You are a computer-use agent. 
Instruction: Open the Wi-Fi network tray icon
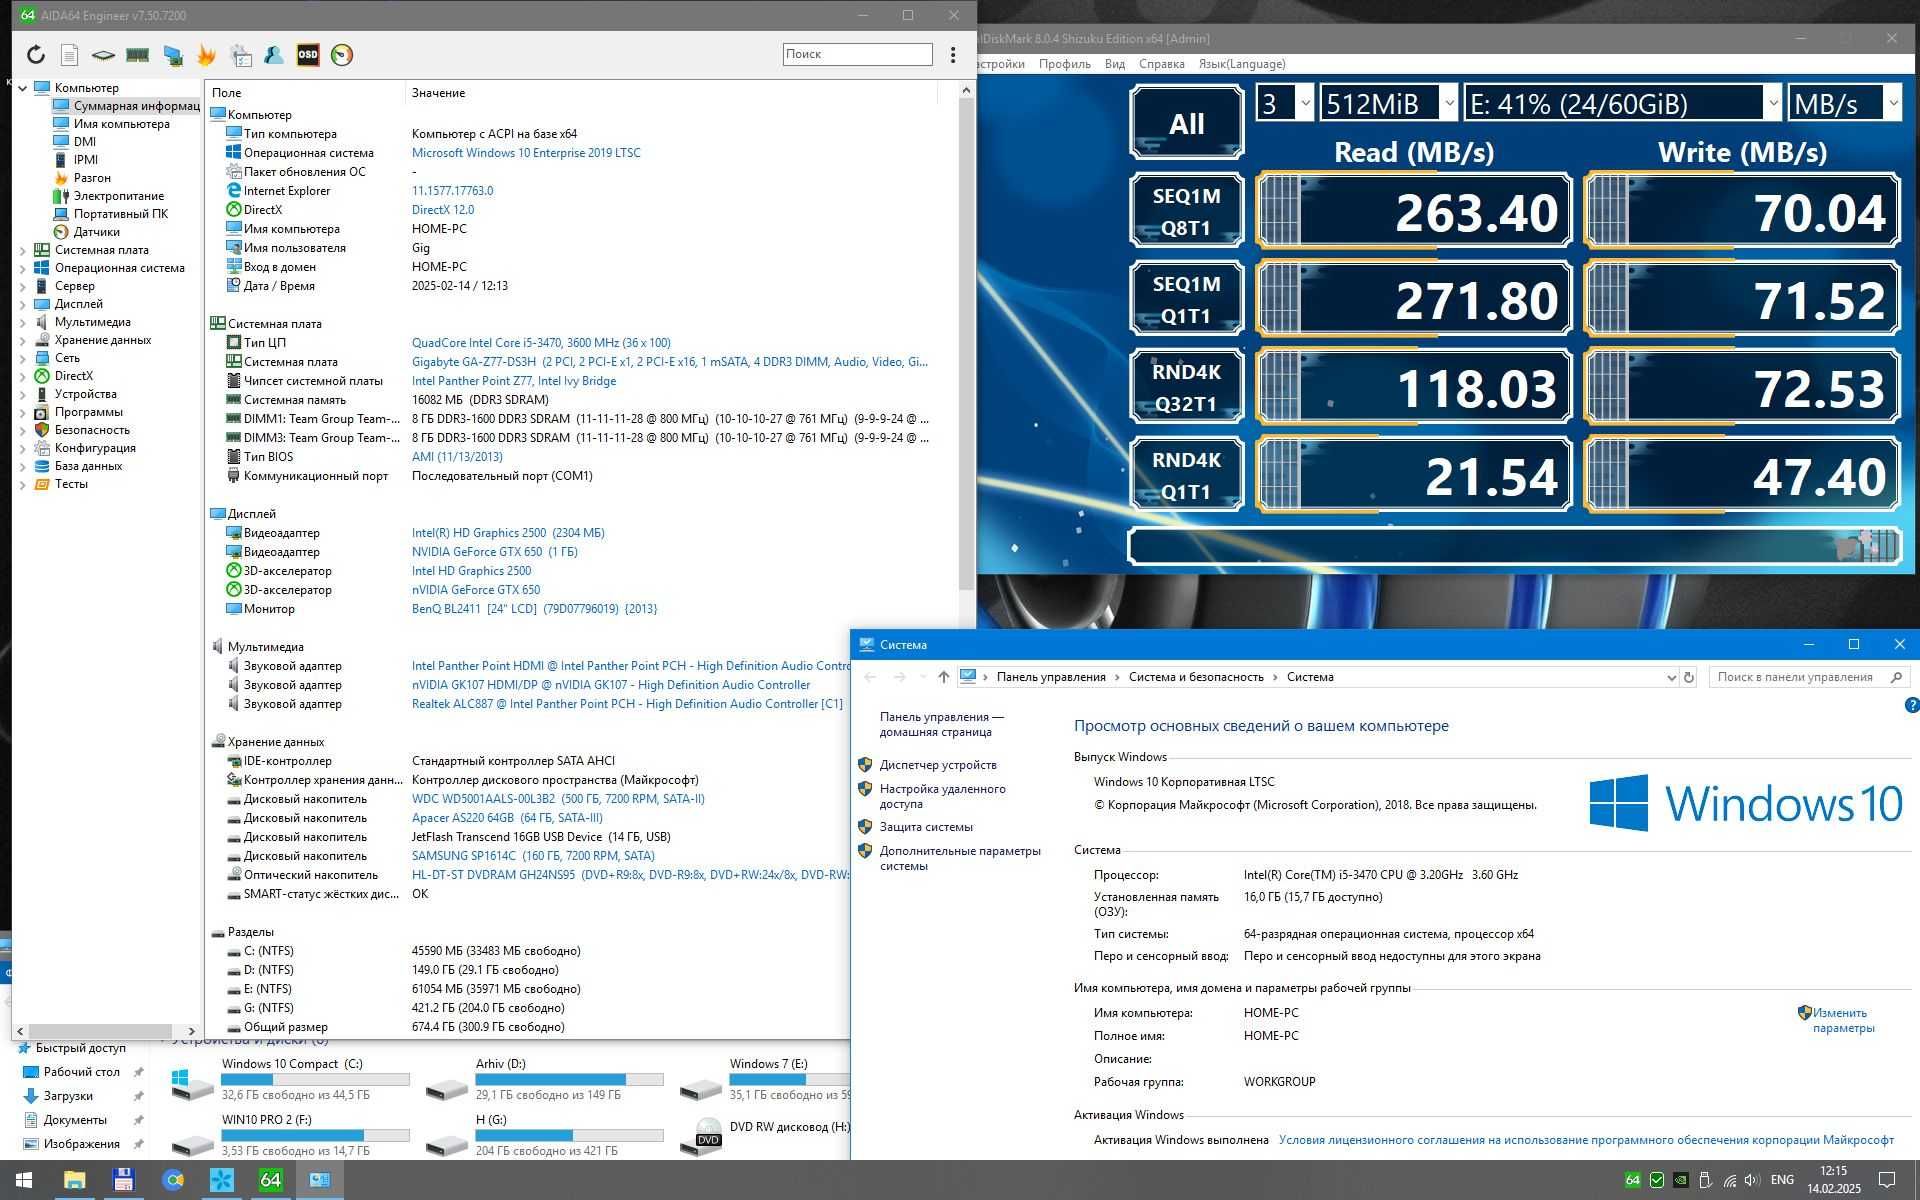pos(1729,1180)
